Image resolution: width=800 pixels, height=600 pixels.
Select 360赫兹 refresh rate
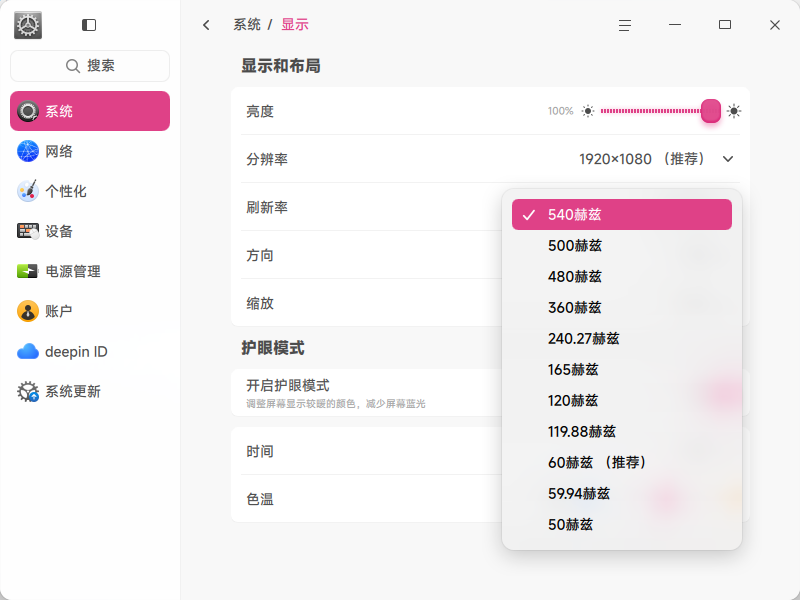[621, 308]
